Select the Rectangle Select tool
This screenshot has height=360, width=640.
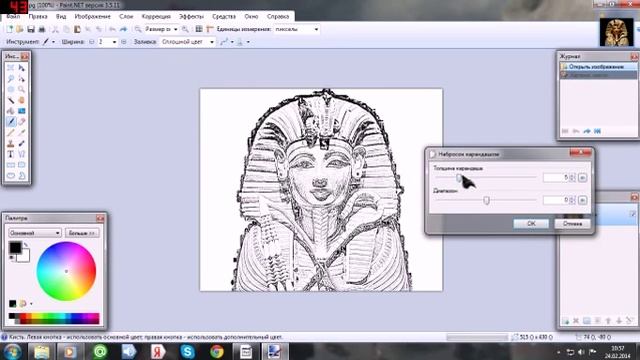tap(11, 68)
